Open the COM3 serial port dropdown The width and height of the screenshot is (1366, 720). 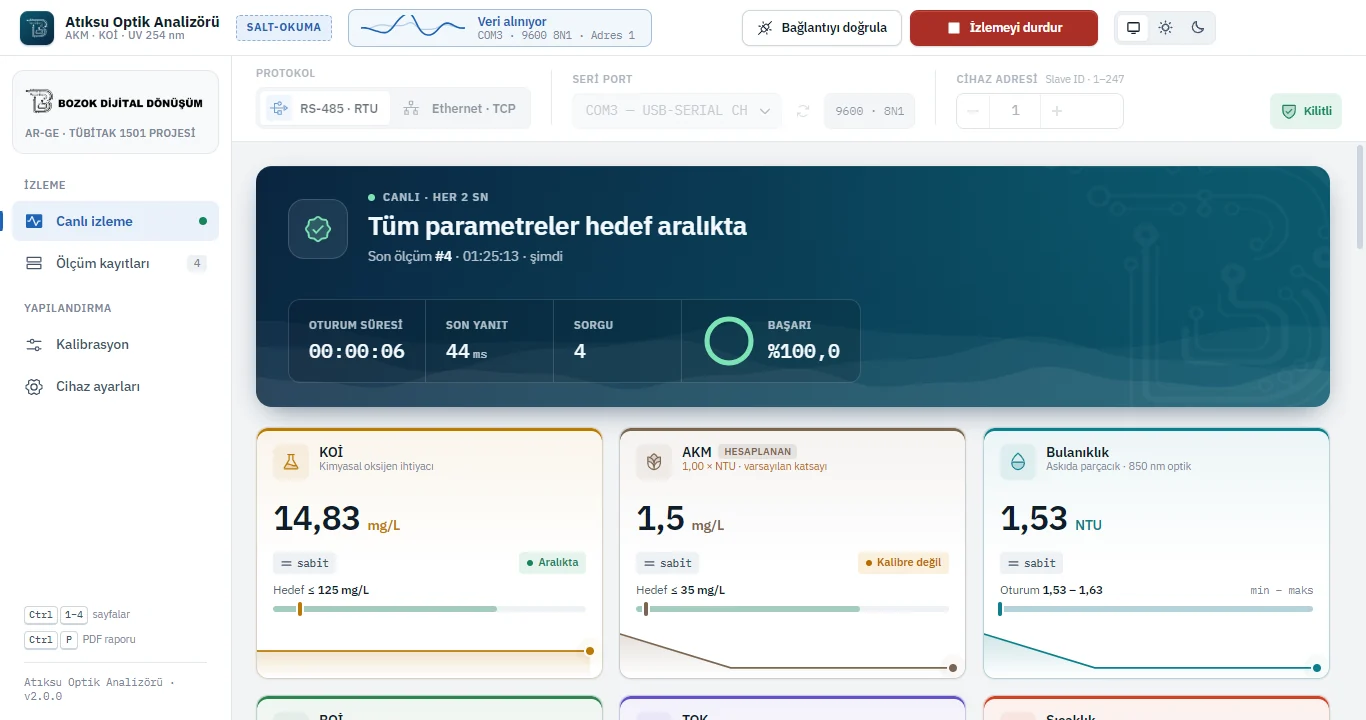(677, 111)
